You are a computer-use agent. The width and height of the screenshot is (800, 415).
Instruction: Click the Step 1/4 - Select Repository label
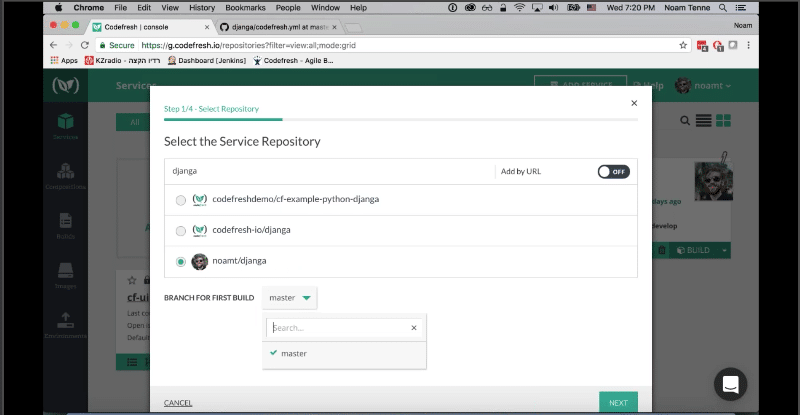point(211,109)
